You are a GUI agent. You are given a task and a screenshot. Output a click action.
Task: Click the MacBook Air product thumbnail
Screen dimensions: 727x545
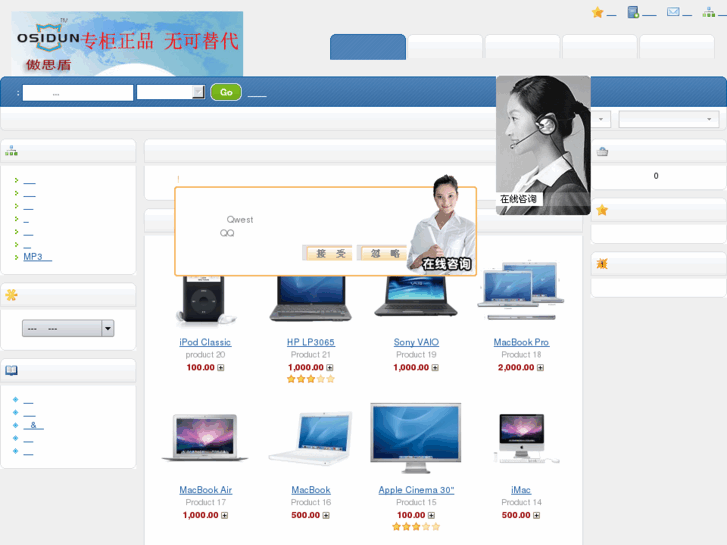(205, 438)
